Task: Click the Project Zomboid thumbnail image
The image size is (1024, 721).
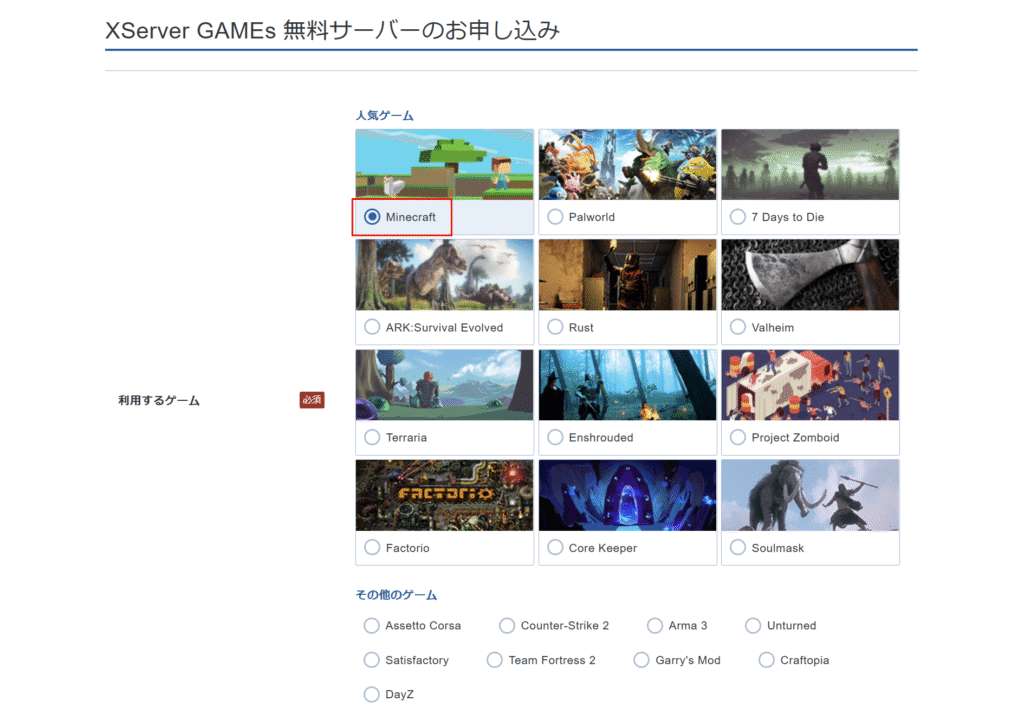Action: (810, 385)
